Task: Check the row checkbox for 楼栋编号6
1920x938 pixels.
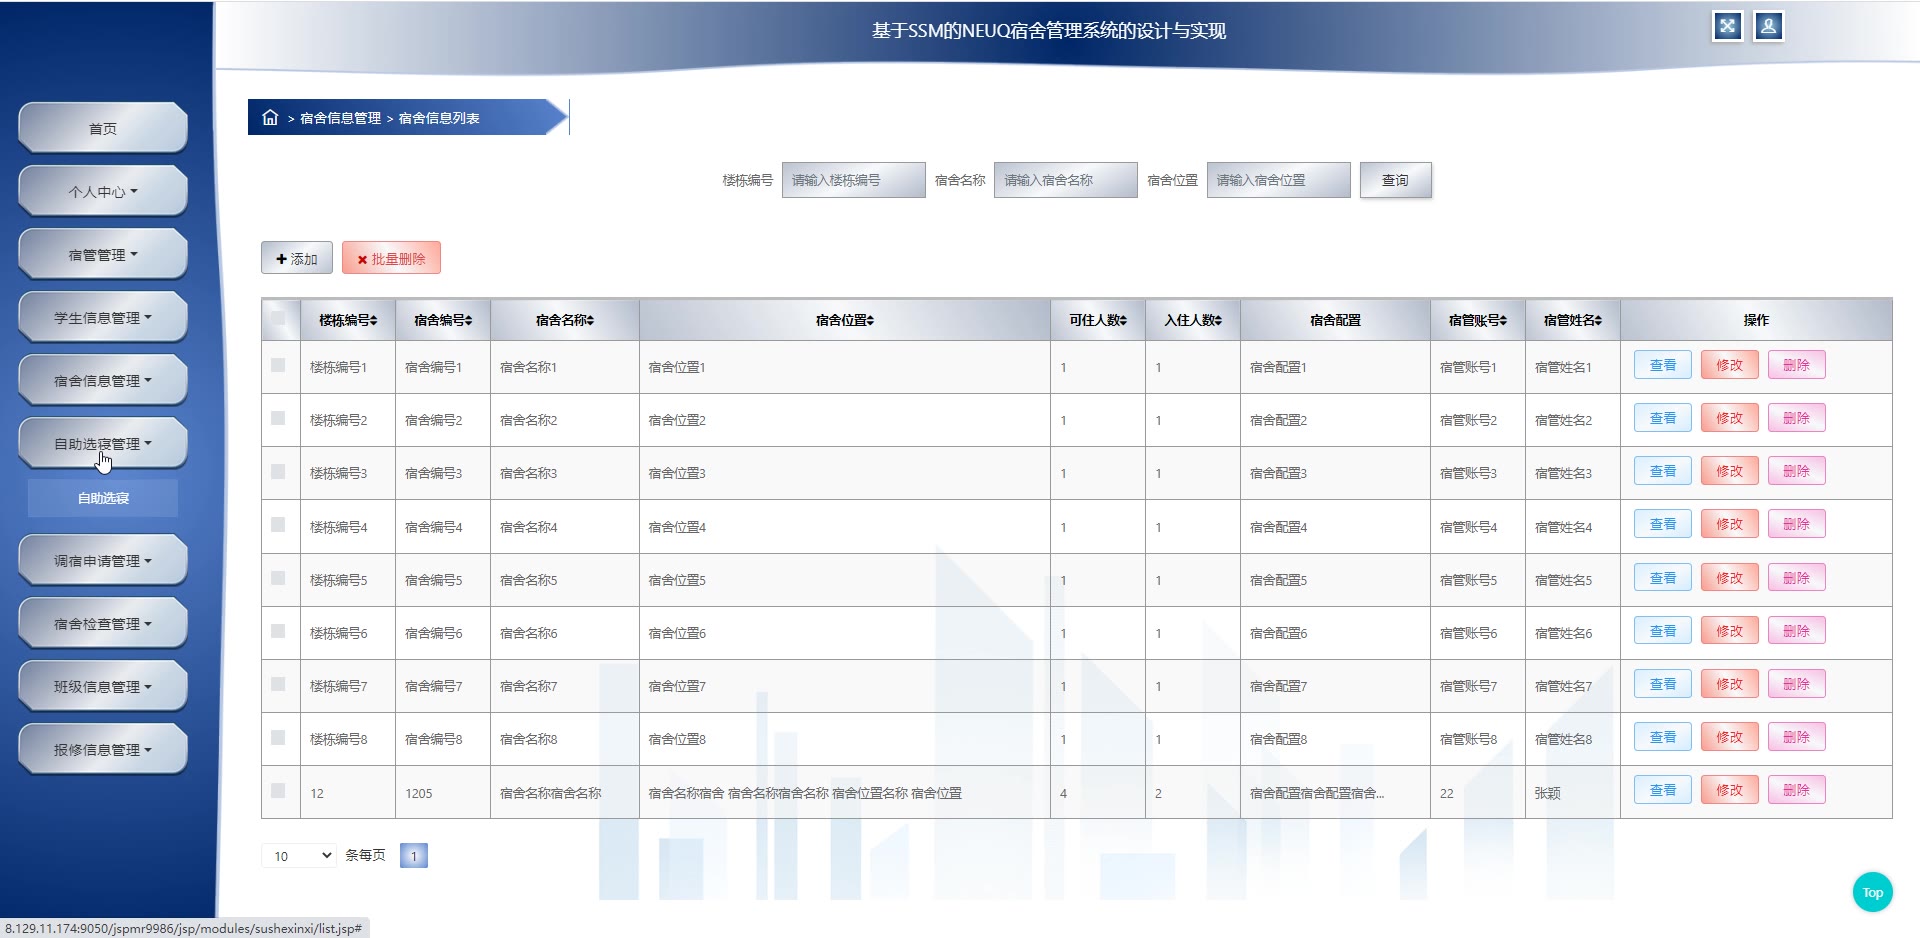Action: pyautogui.click(x=278, y=631)
